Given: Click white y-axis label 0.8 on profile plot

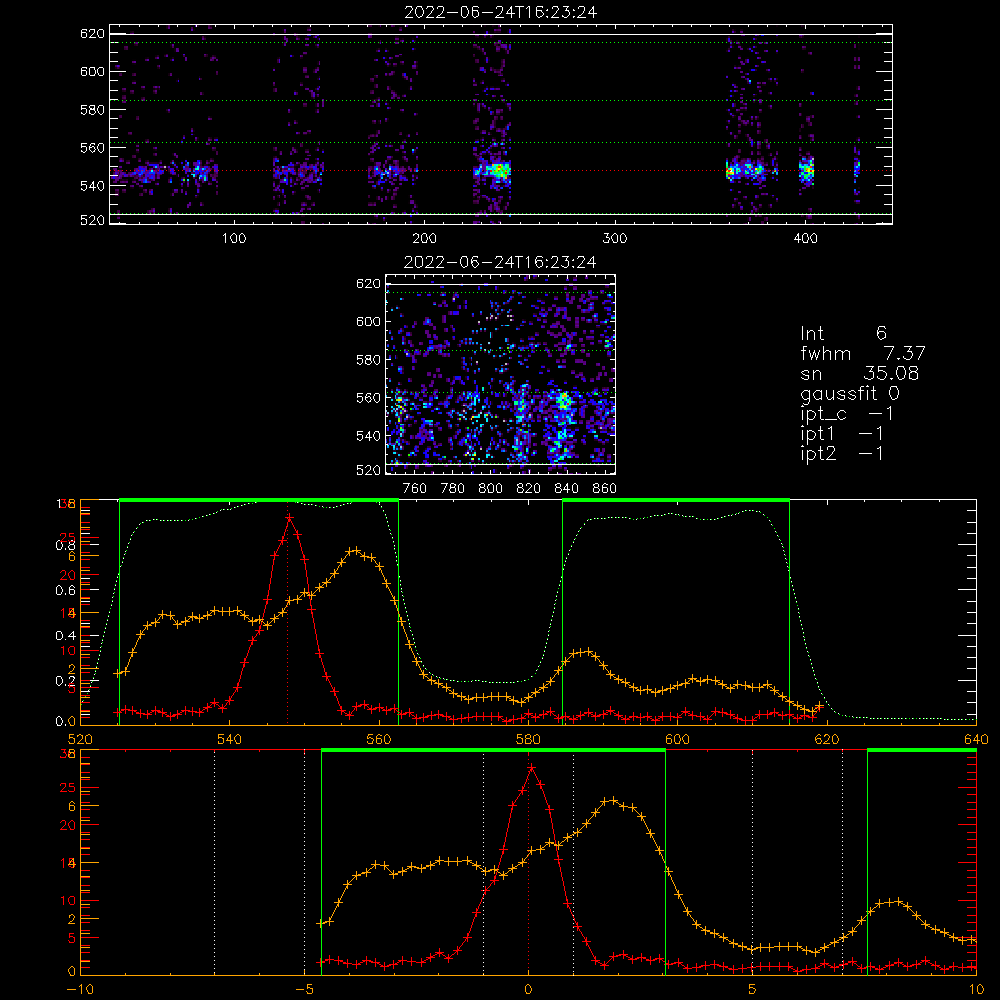Looking at the screenshot, I should point(65,545).
